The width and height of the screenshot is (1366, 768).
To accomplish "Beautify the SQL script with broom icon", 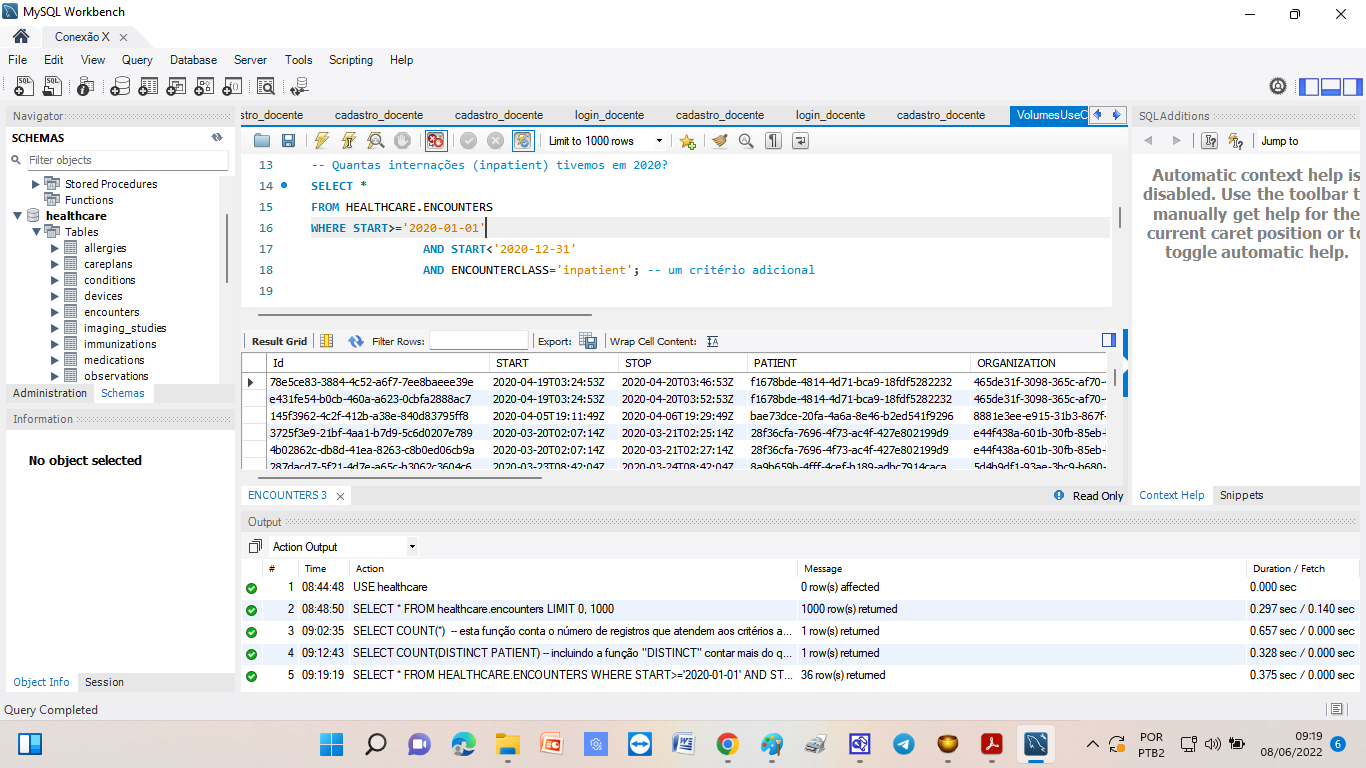I will click(x=719, y=141).
